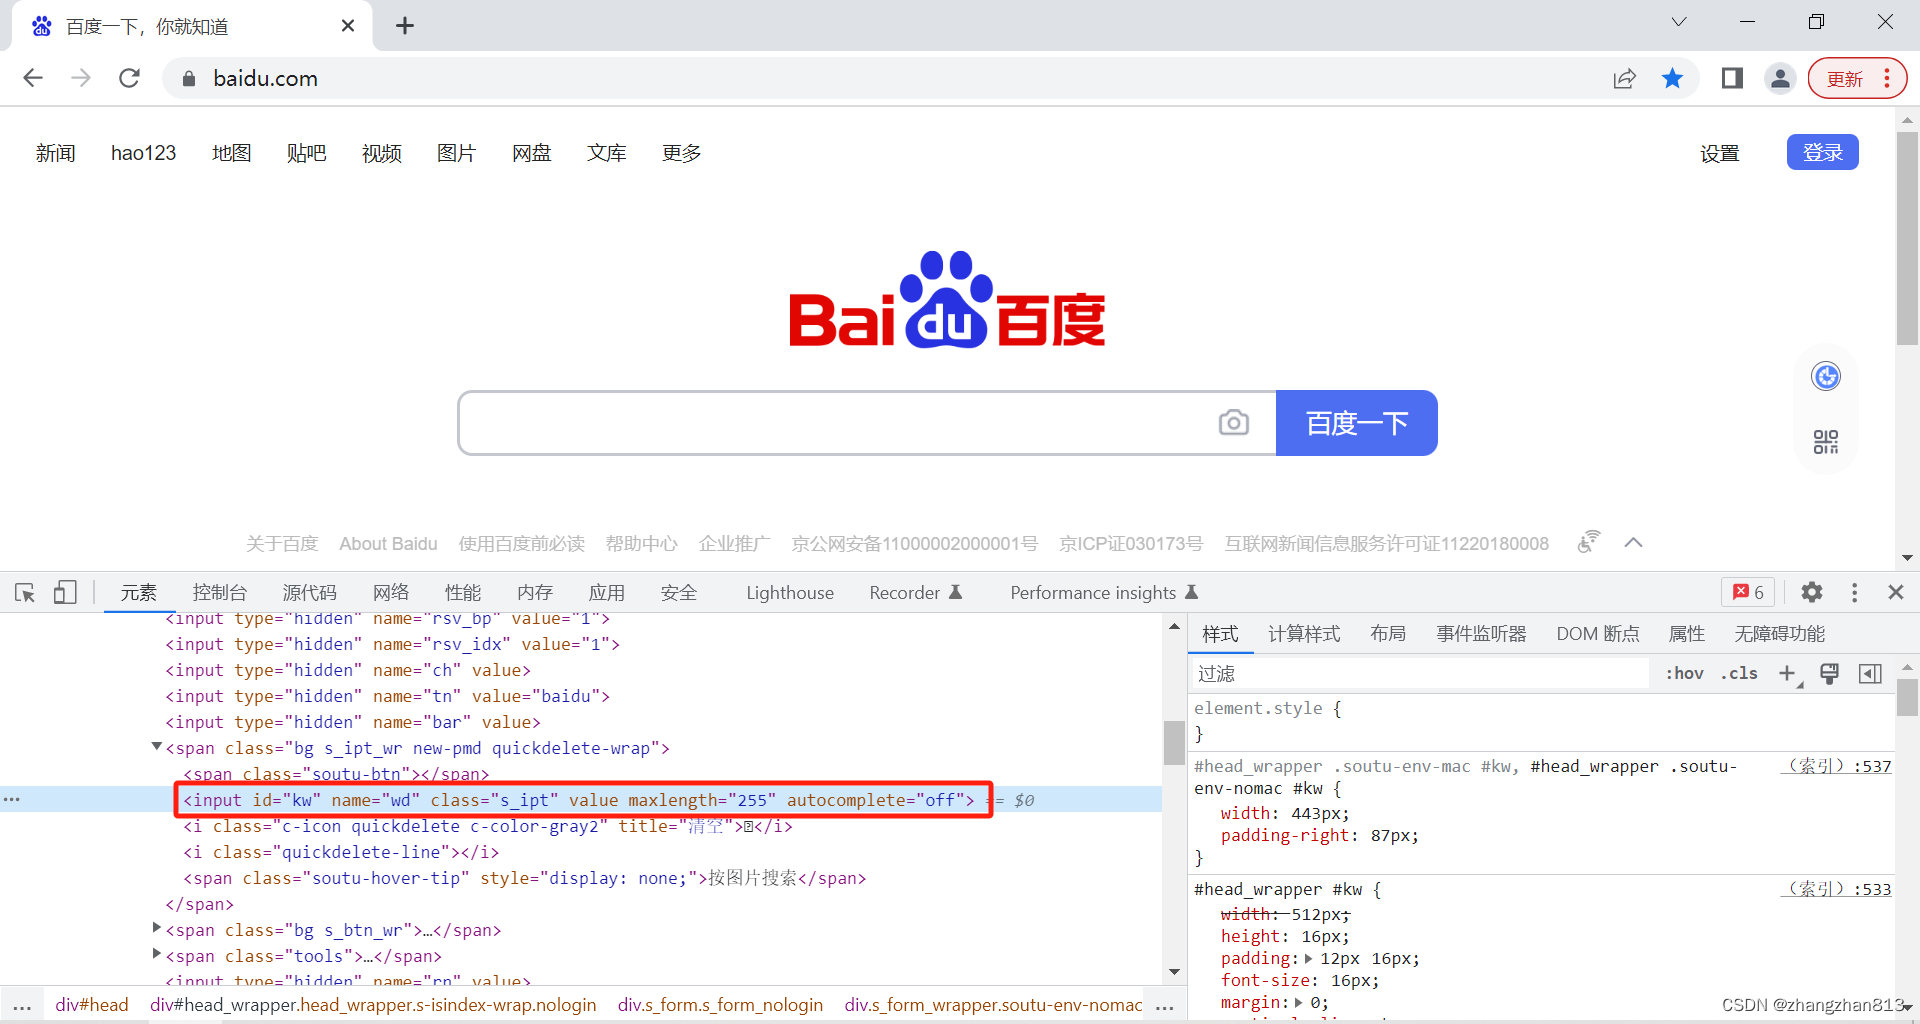Close the DevTools panel
1920x1024 pixels.
1895,592
